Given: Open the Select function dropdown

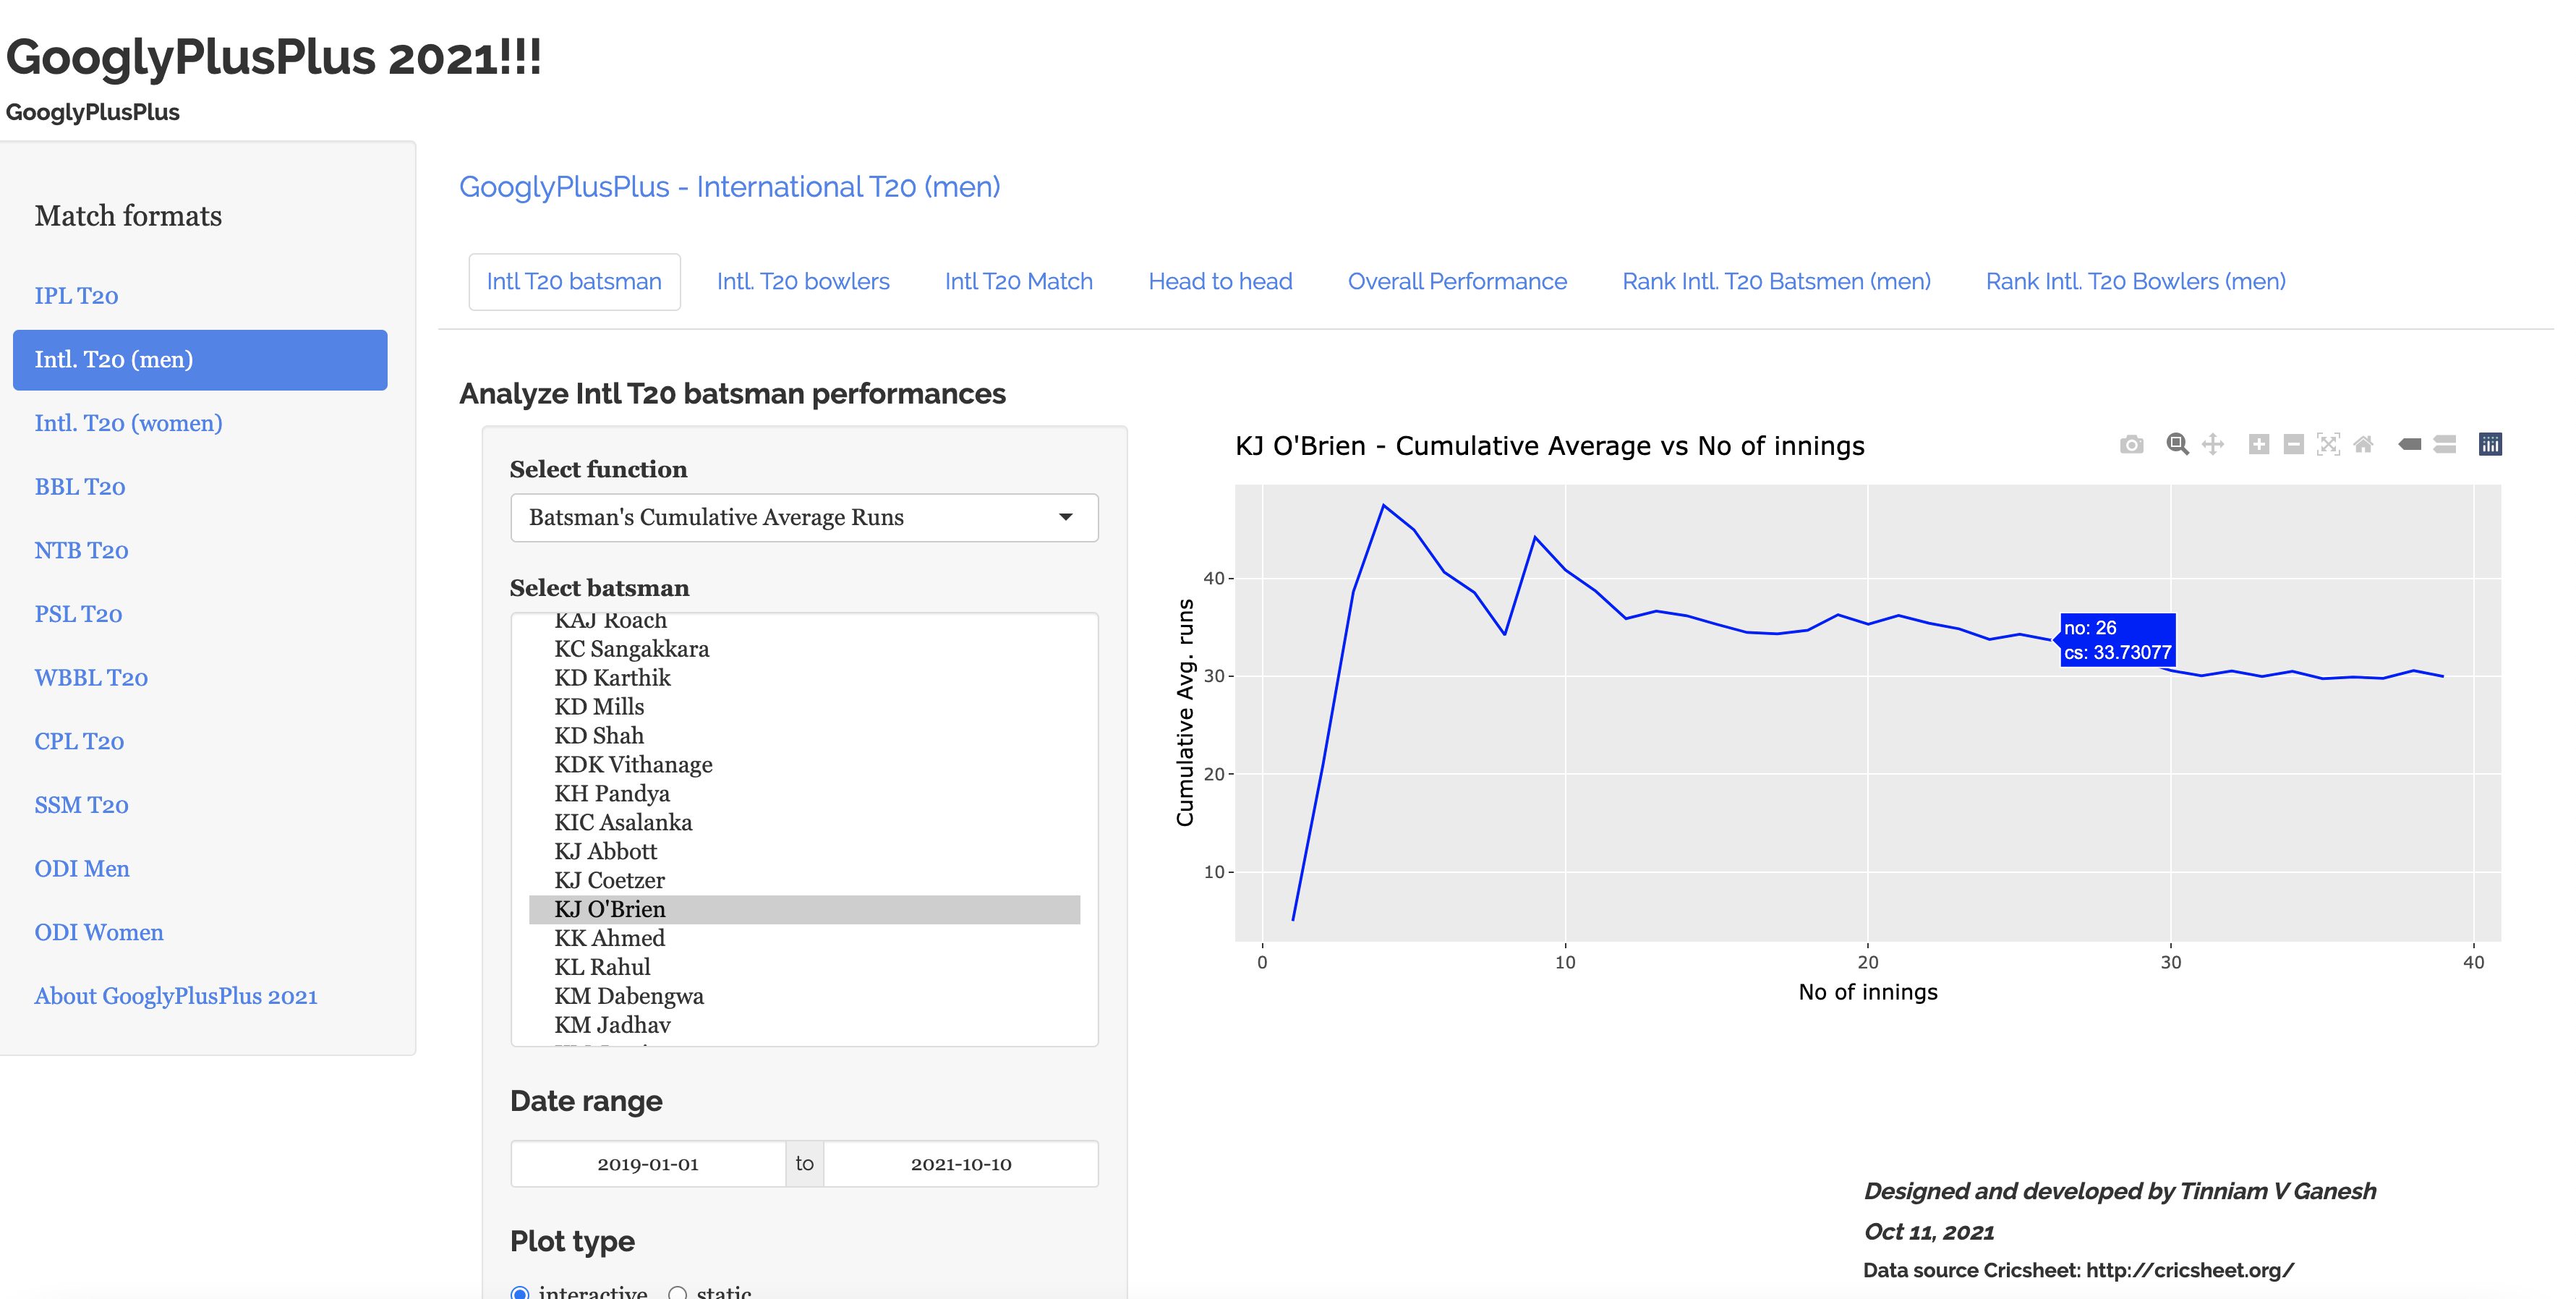Looking at the screenshot, I should [x=803, y=517].
